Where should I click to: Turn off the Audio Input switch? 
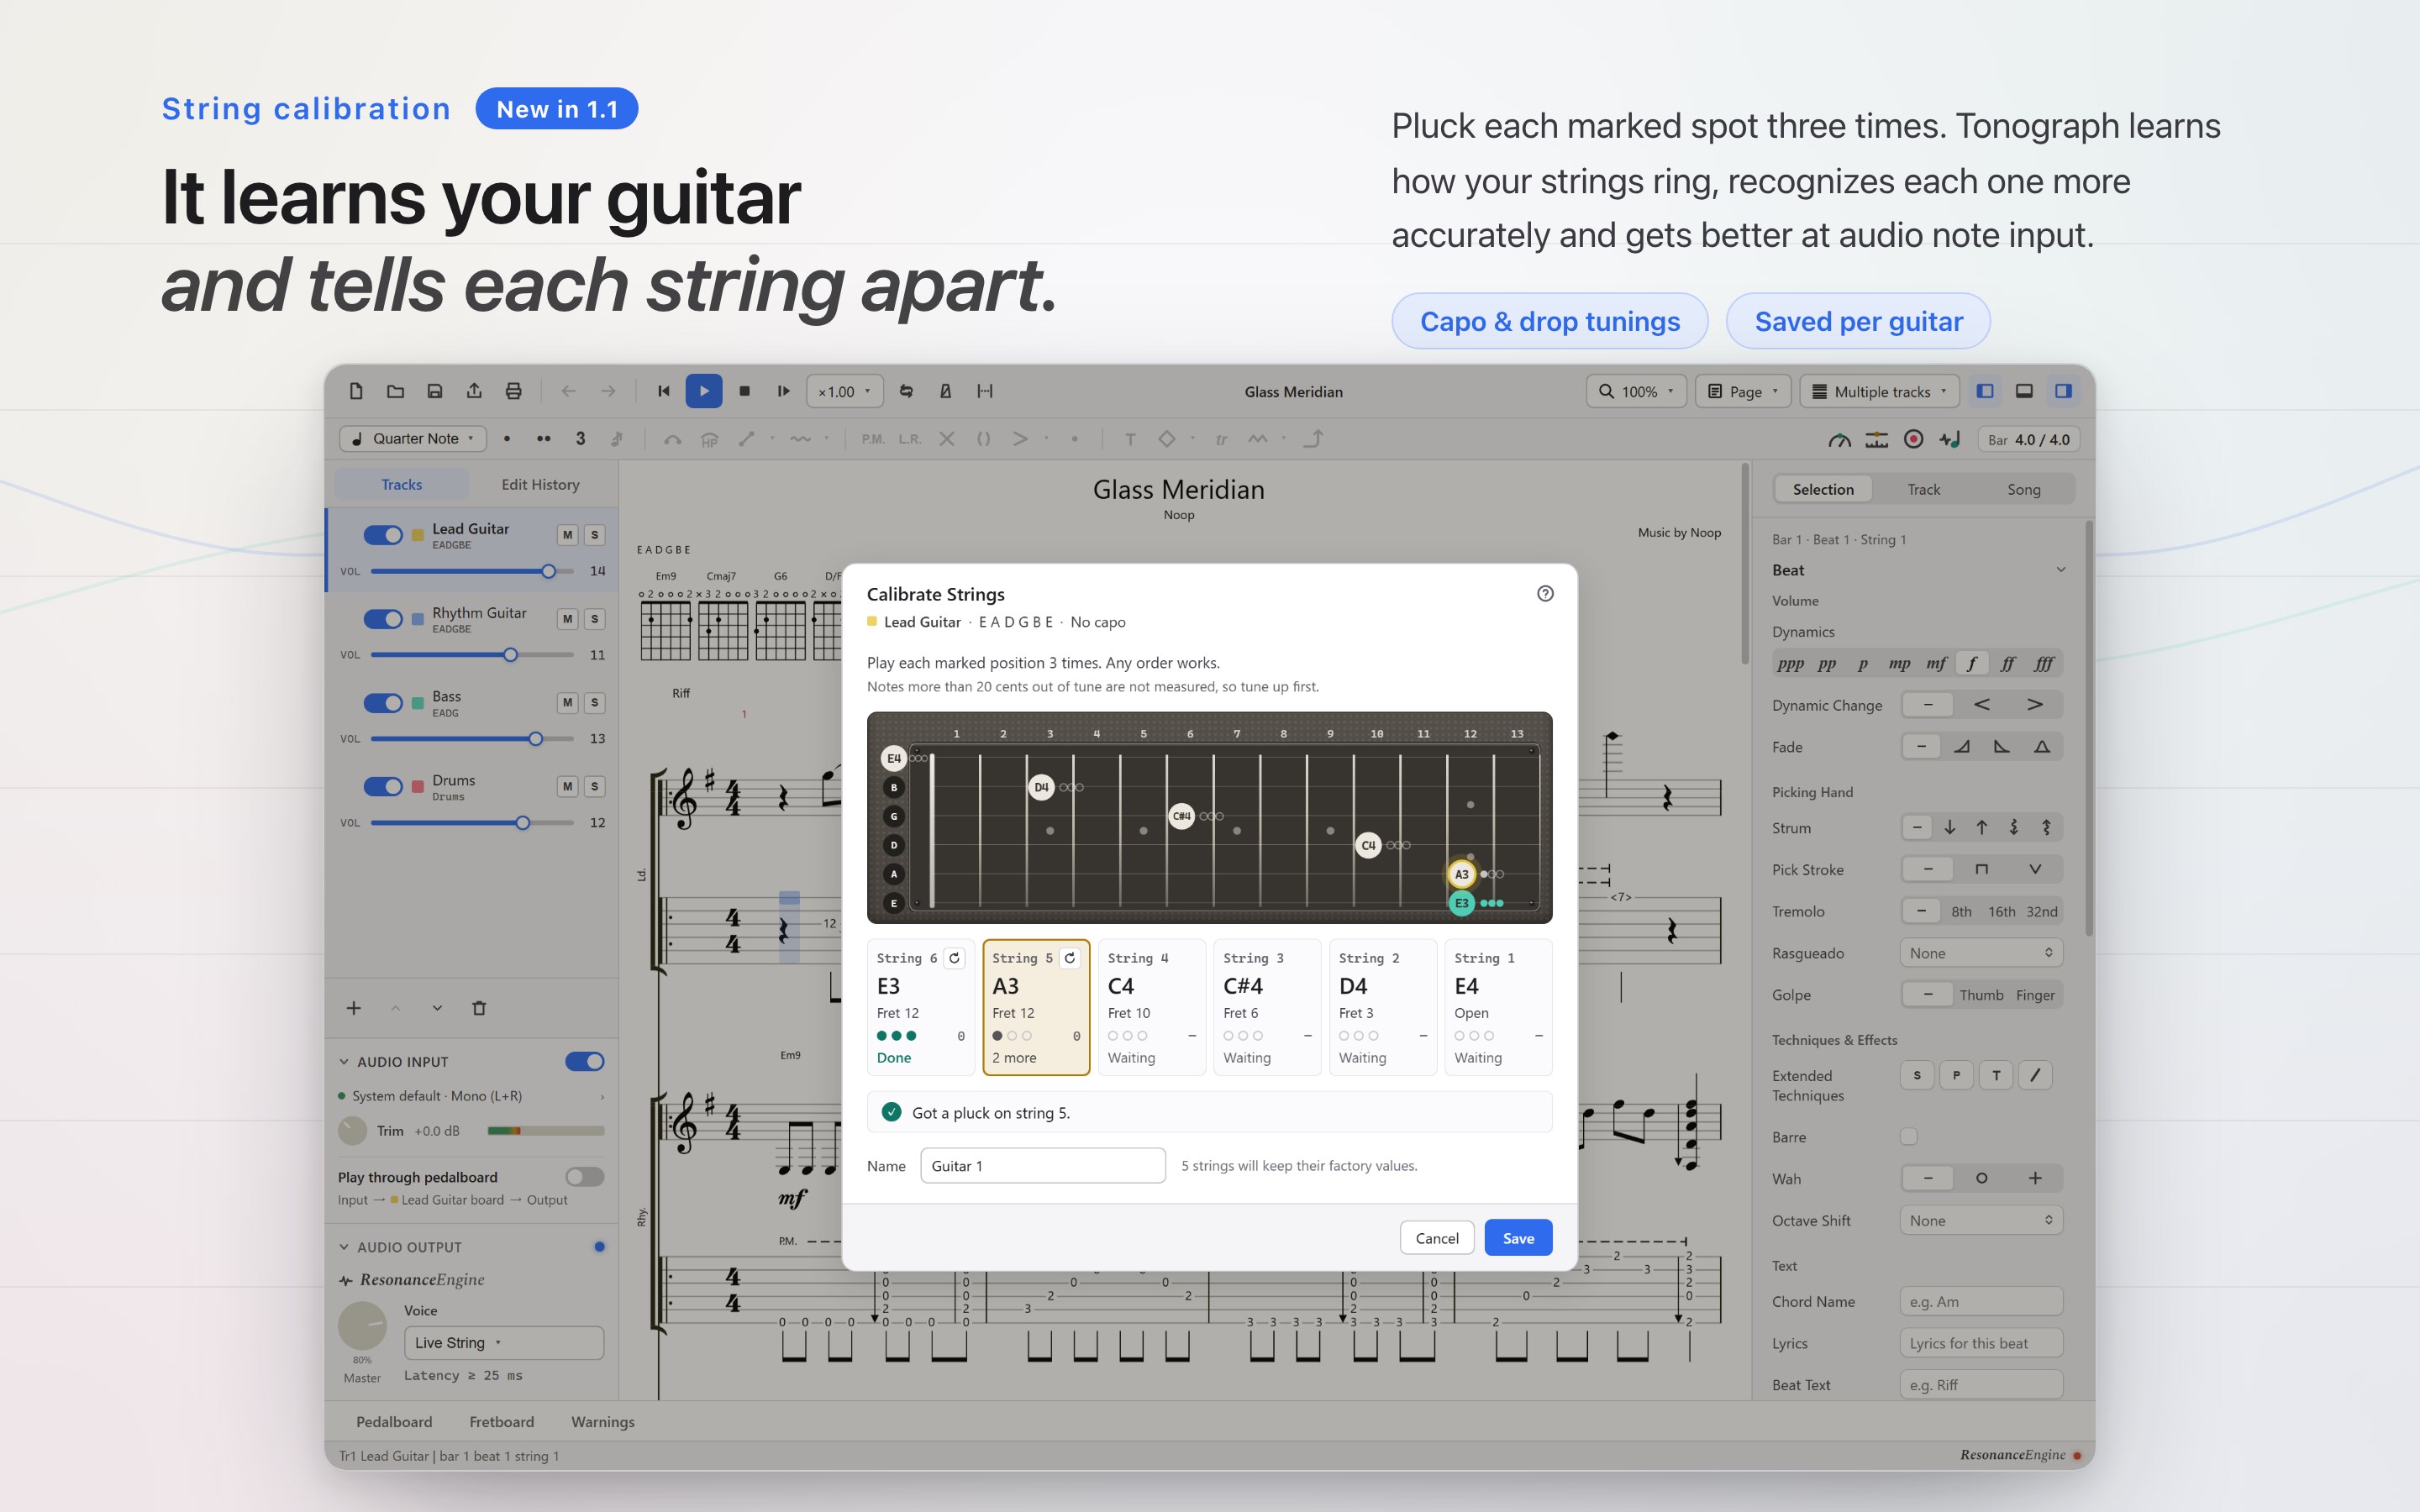point(584,1061)
